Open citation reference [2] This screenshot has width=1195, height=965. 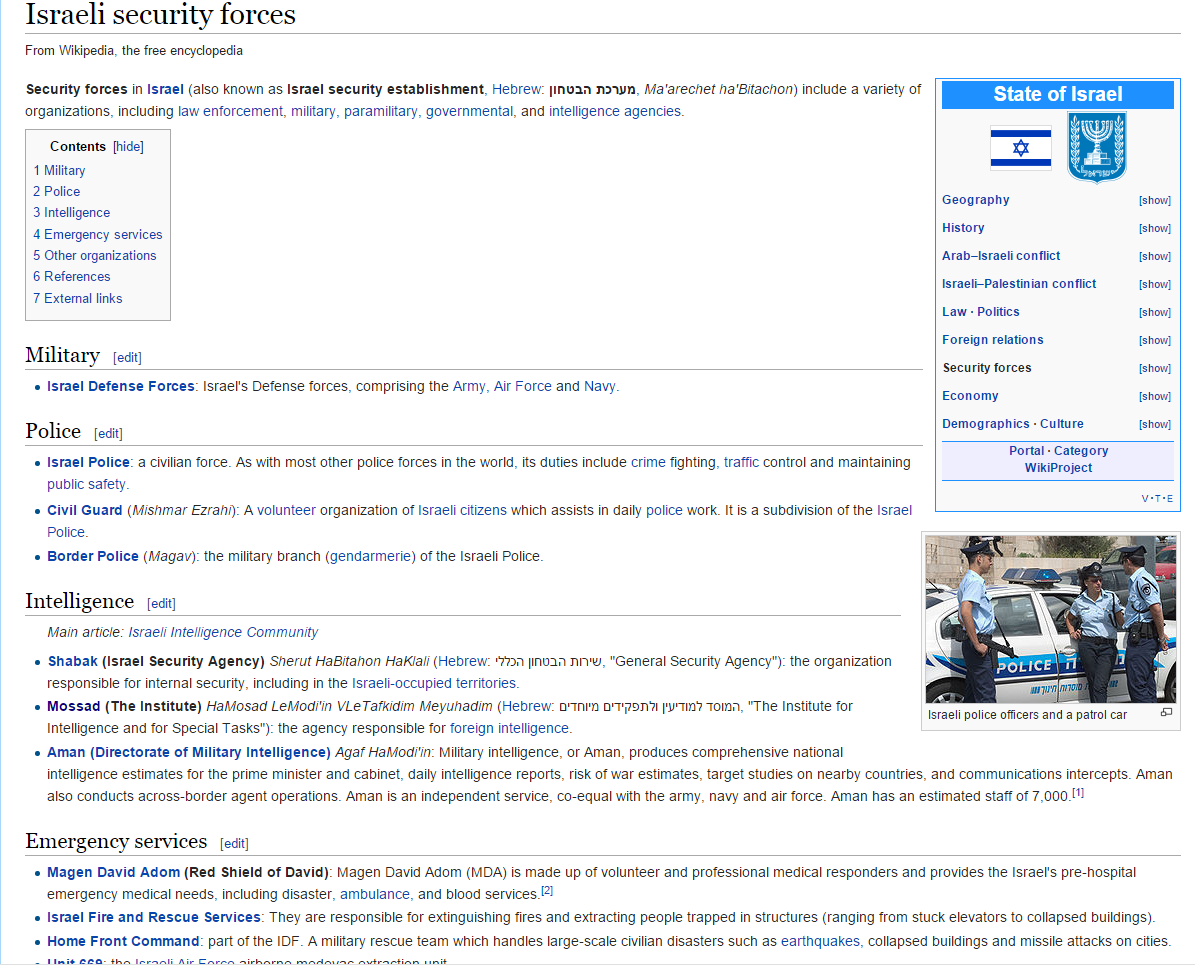[x=547, y=890]
